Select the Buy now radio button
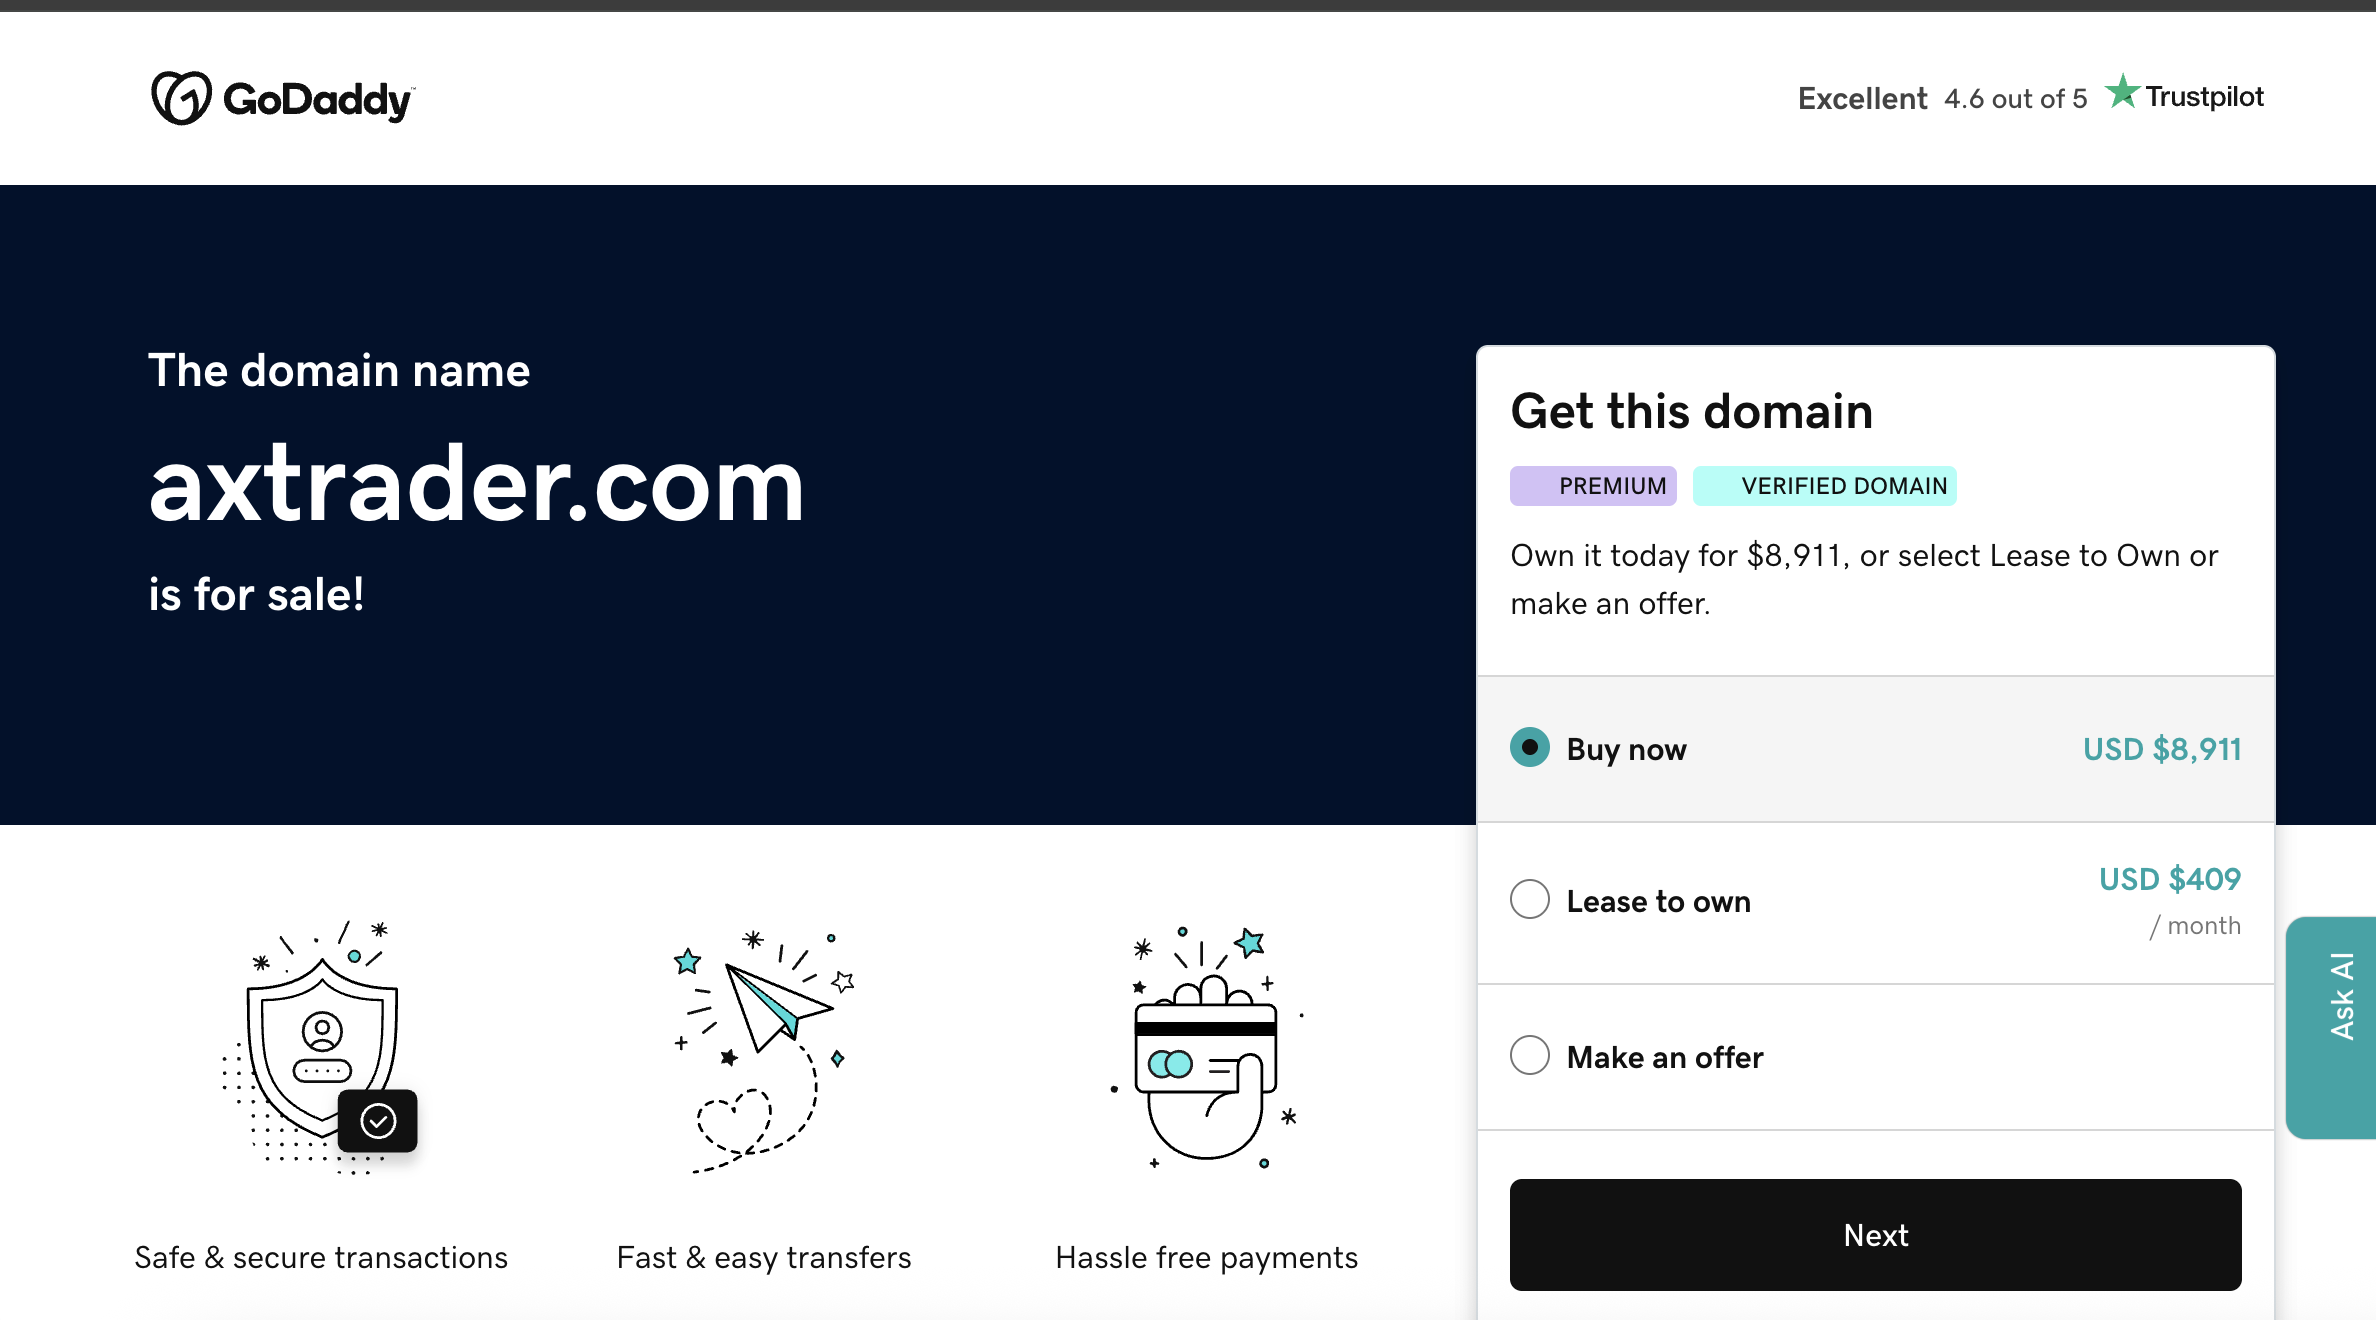2376x1320 pixels. 1530,748
